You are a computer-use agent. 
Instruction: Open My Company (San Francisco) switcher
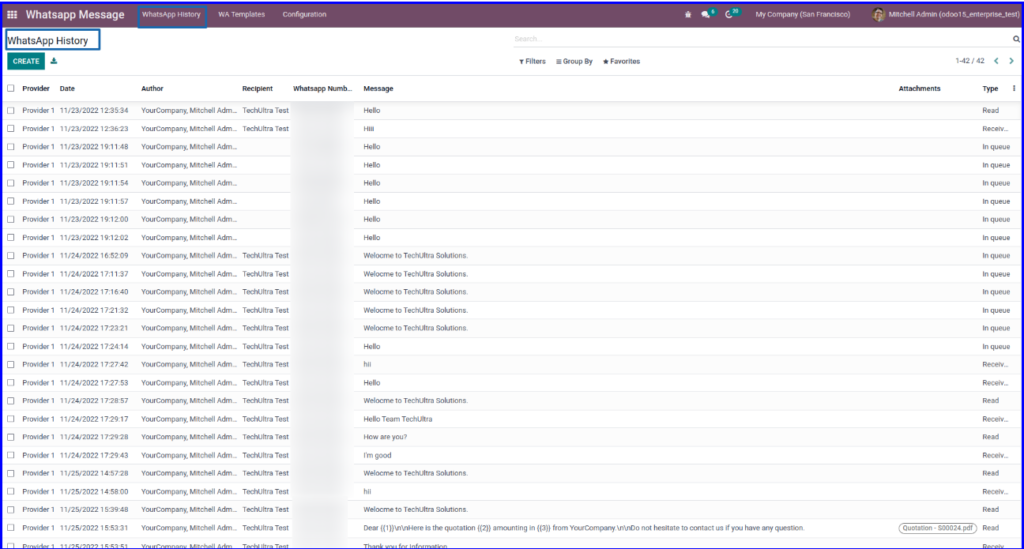pos(803,14)
